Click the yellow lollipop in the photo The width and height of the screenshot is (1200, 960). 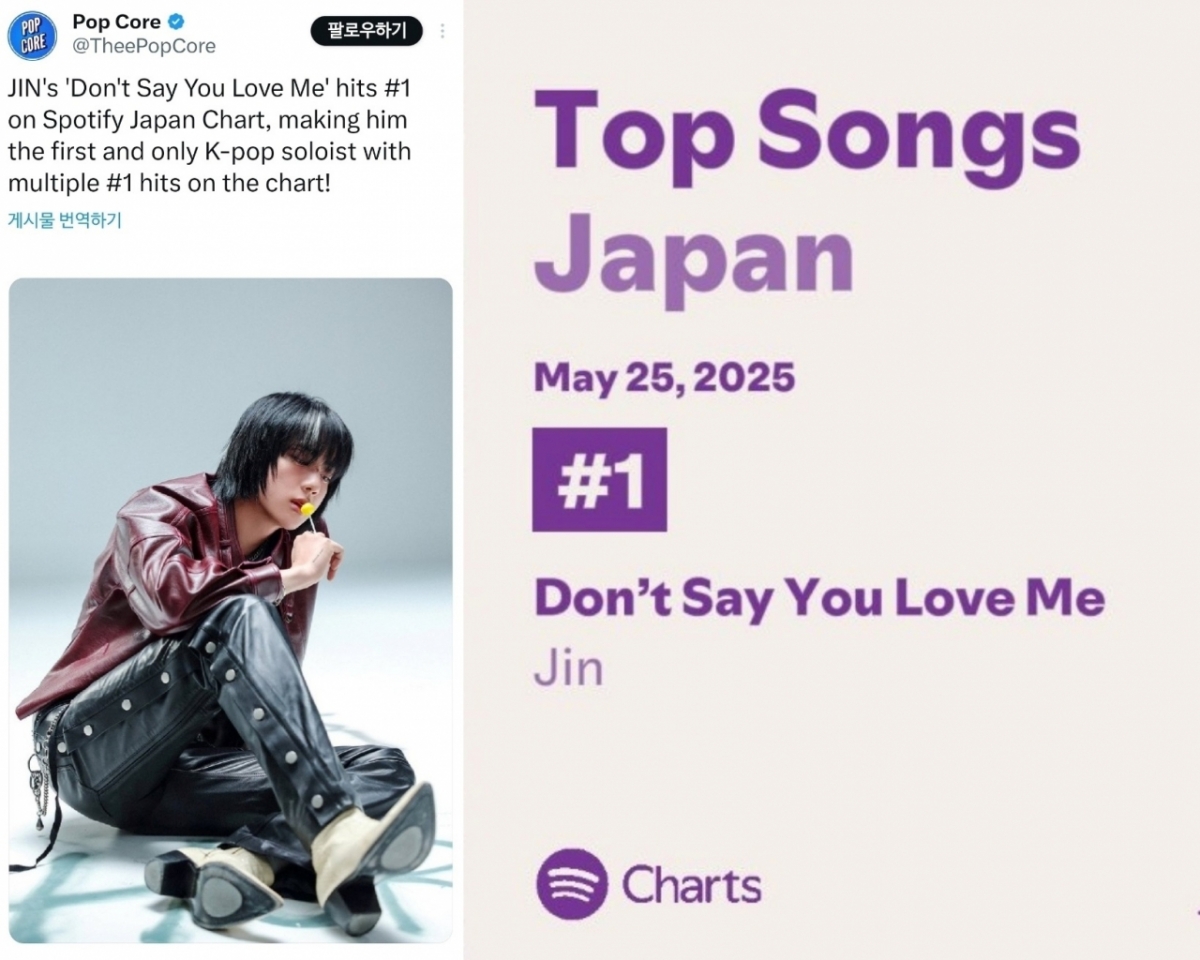308,510
